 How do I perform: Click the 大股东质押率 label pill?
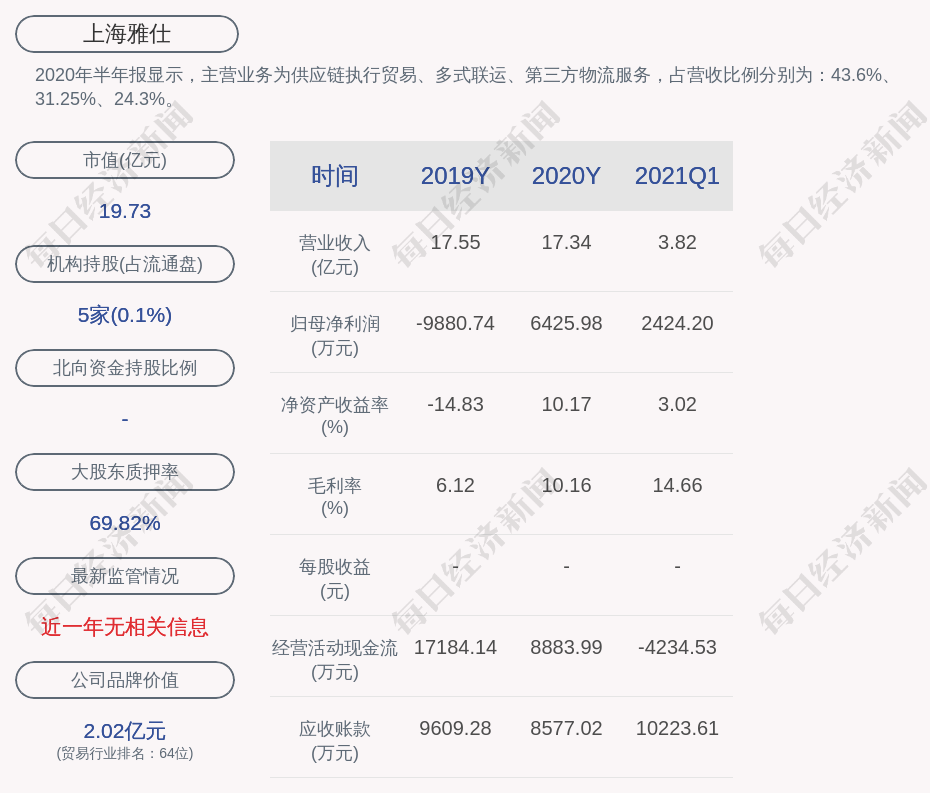click(125, 472)
